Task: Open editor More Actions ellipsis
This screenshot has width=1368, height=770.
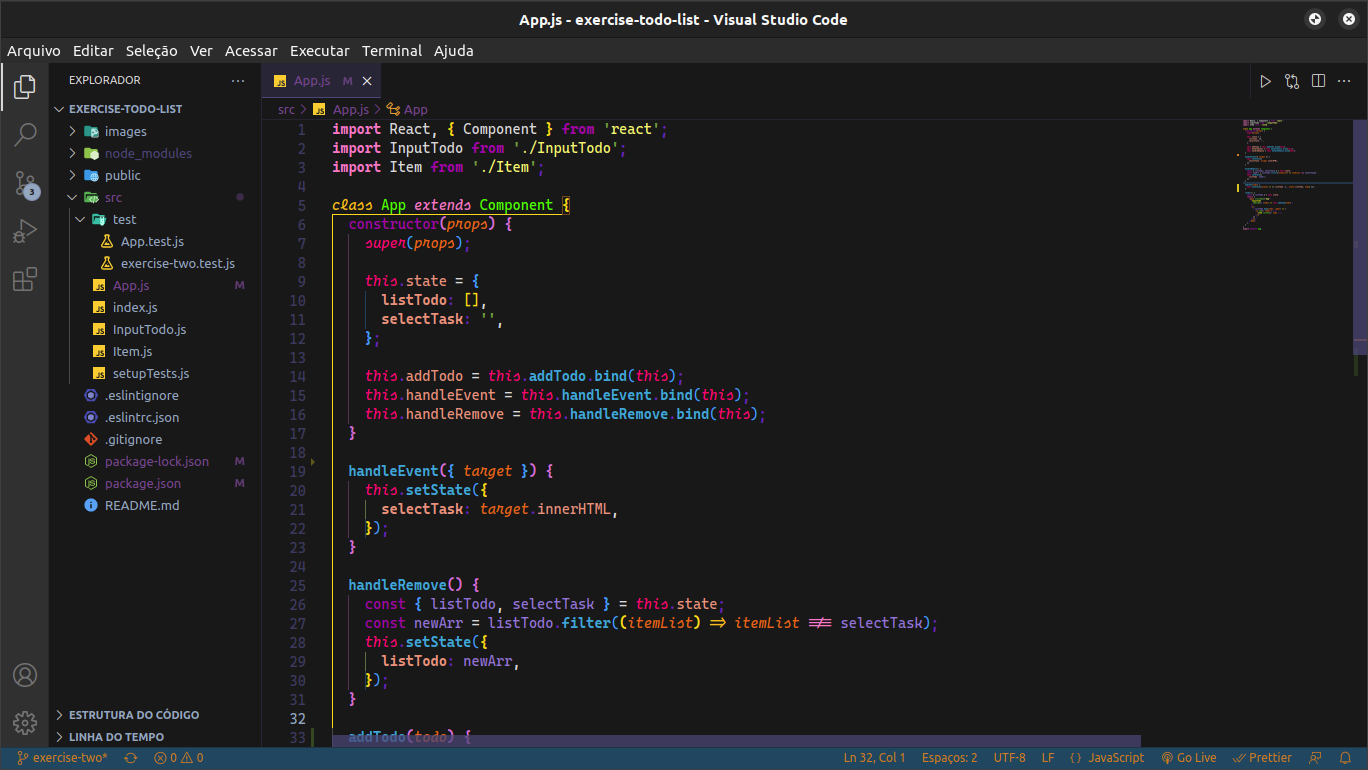Action: pyautogui.click(x=1344, y=81)
